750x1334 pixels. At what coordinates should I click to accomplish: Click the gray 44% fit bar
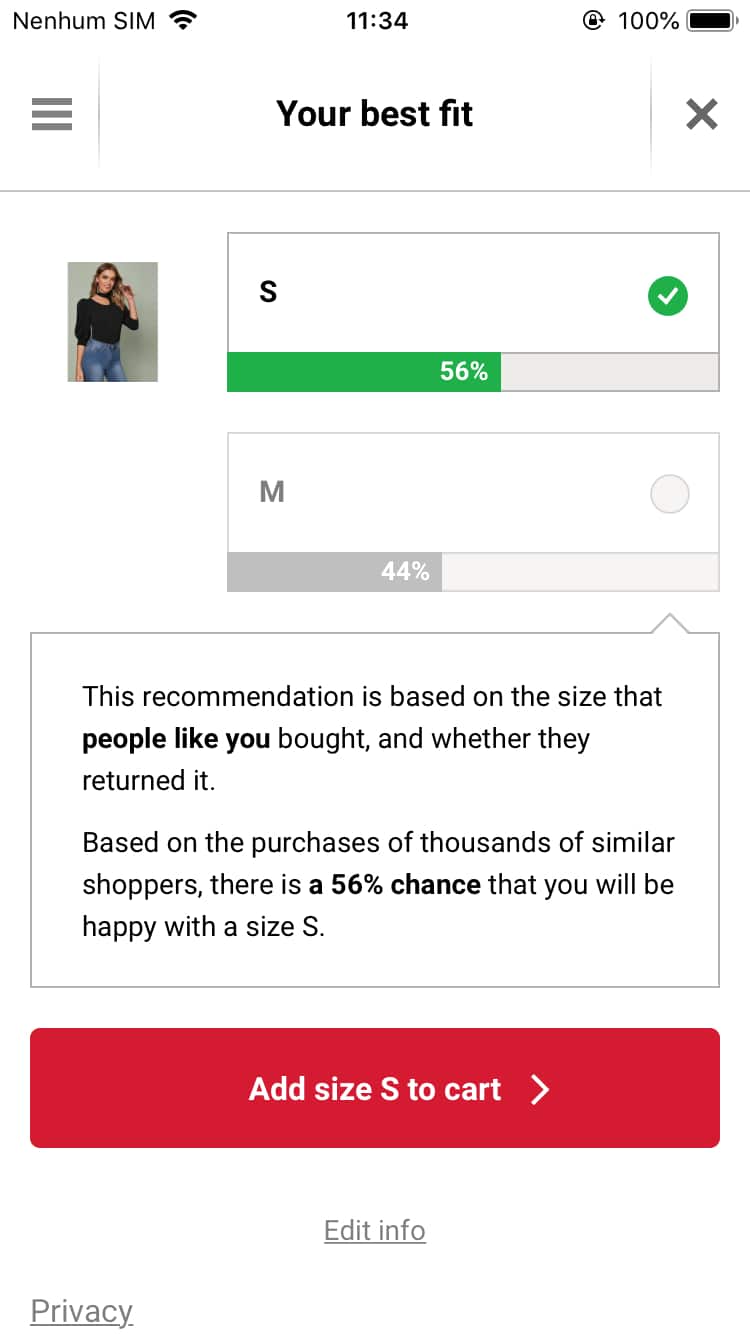335,572
